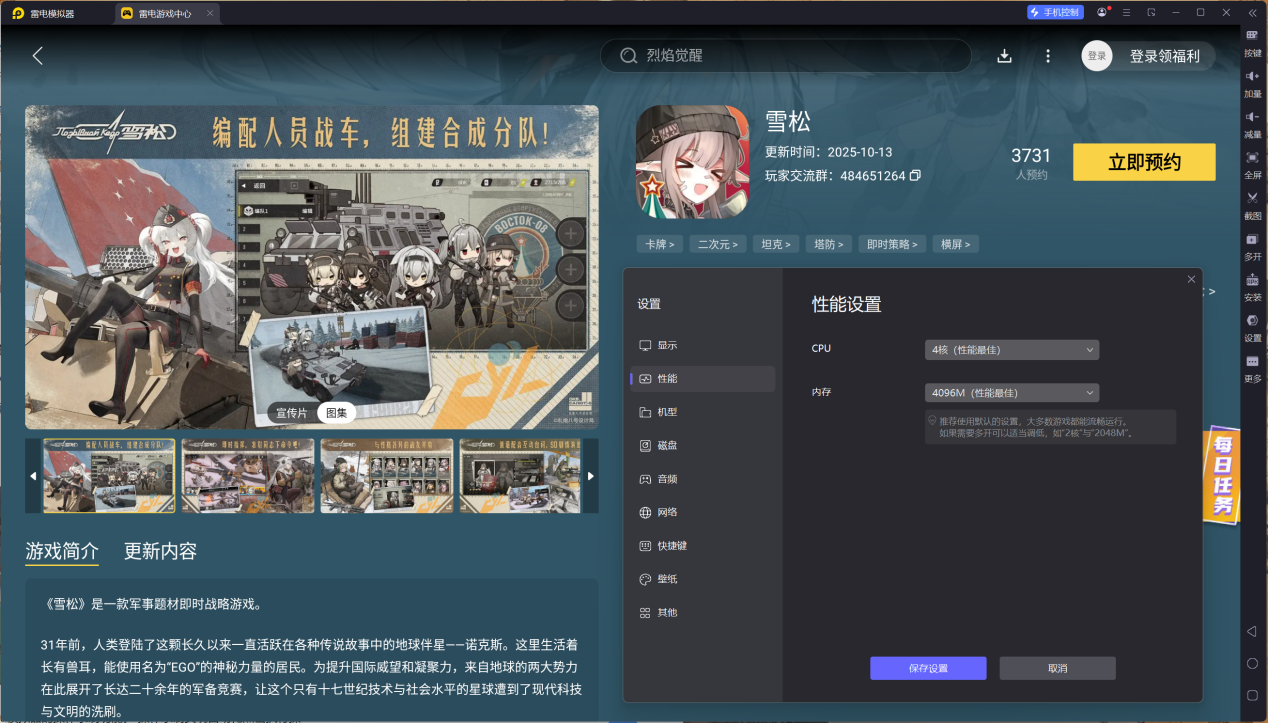The height and width of the screenshot is (723, 1268).
Task: Select the first screenshot thumbnail
Action: pos(109,475)
